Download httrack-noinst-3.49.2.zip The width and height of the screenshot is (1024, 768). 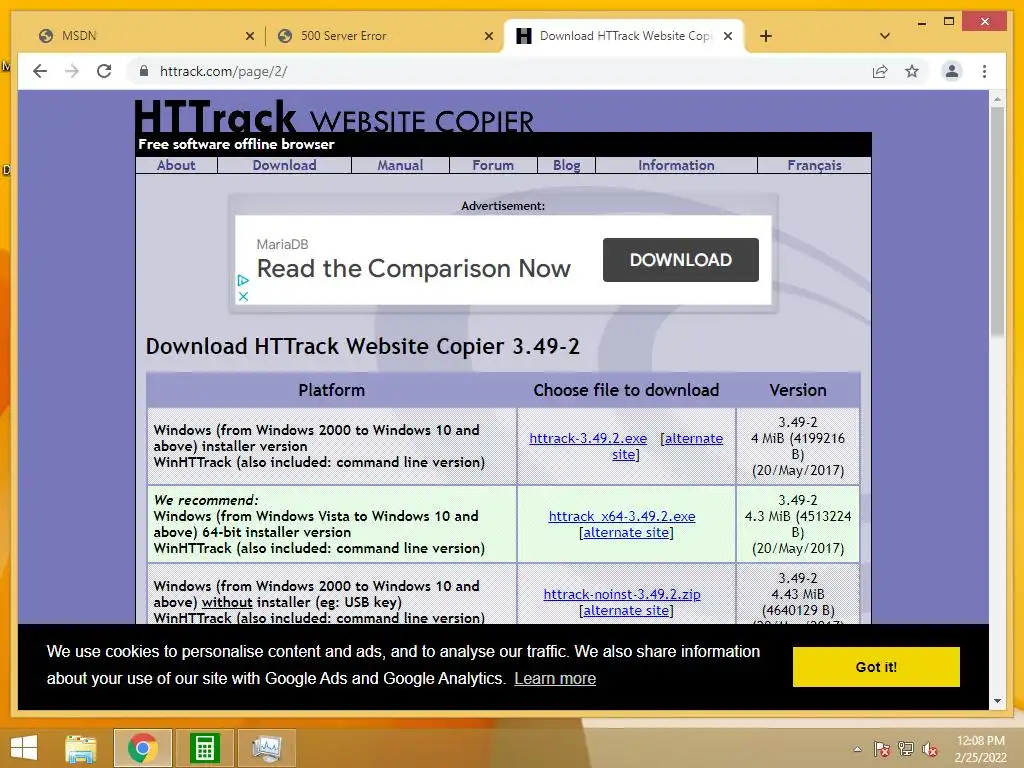(622, 594)
